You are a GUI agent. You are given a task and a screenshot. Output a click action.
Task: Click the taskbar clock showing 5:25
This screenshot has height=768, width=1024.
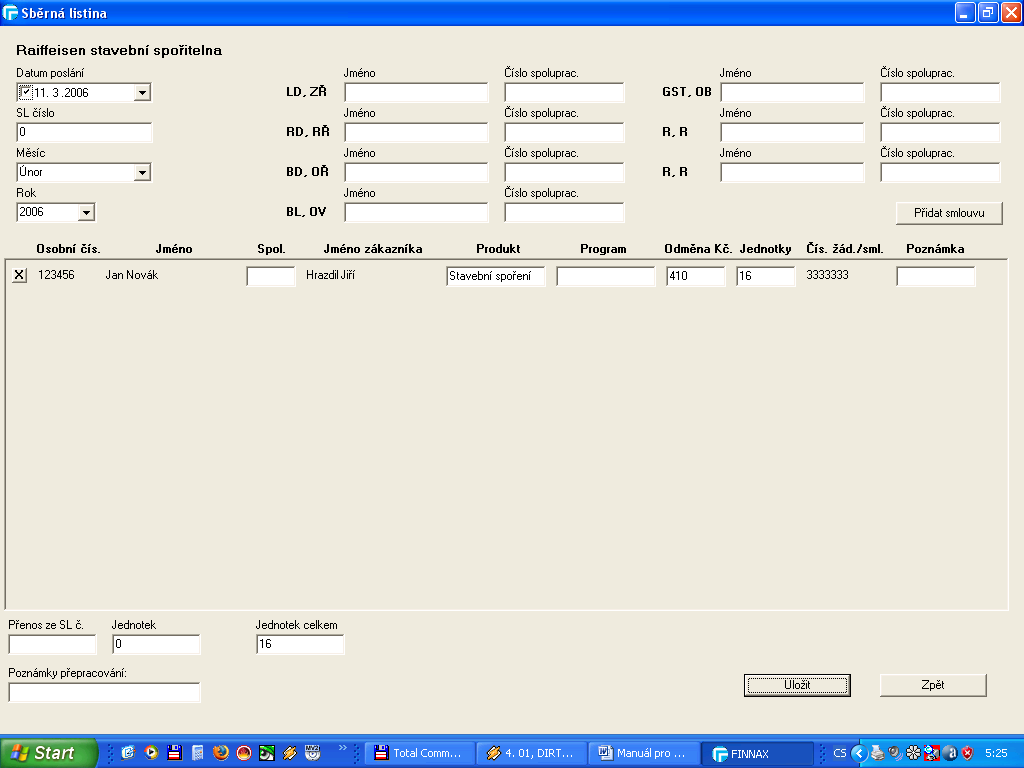996,753
